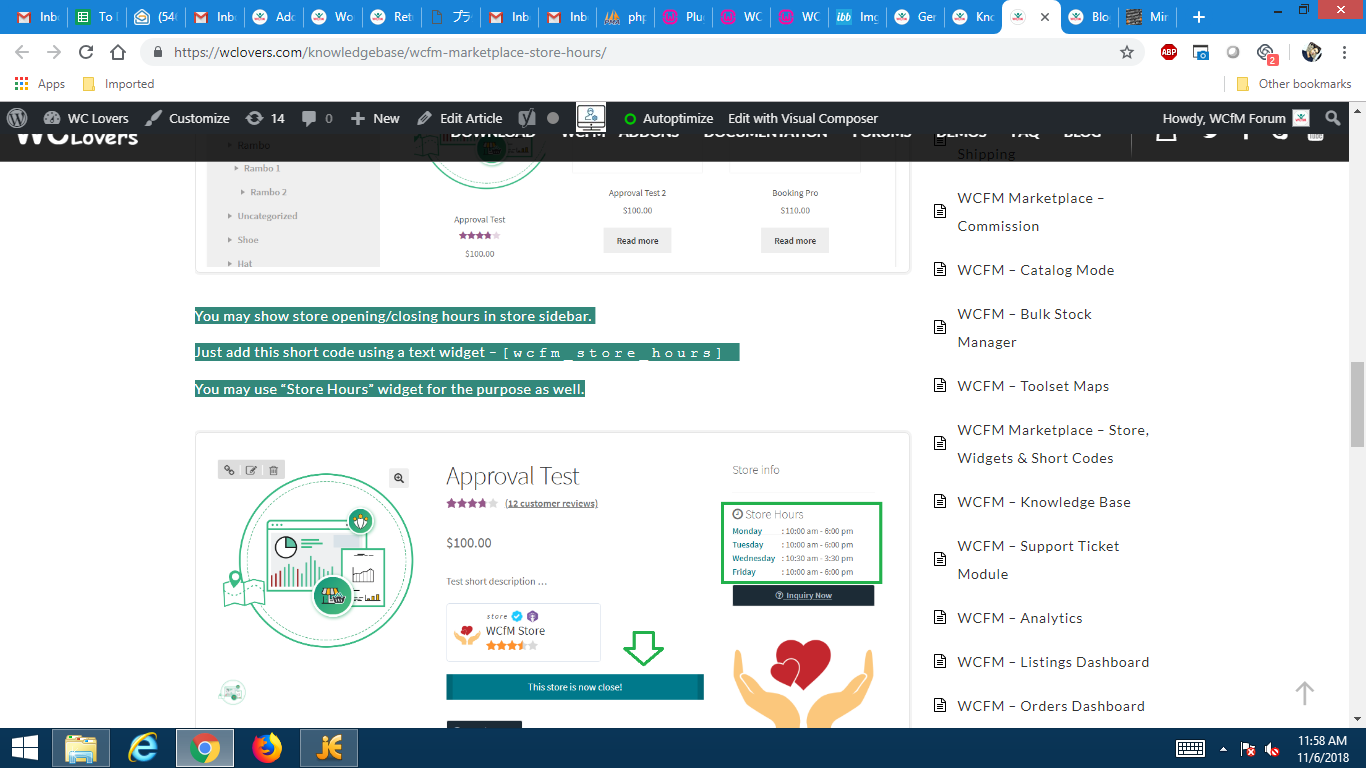Open Autoptimize in the admin bar
Viewport: 1366px width, 768px height.
coord(668,118)
